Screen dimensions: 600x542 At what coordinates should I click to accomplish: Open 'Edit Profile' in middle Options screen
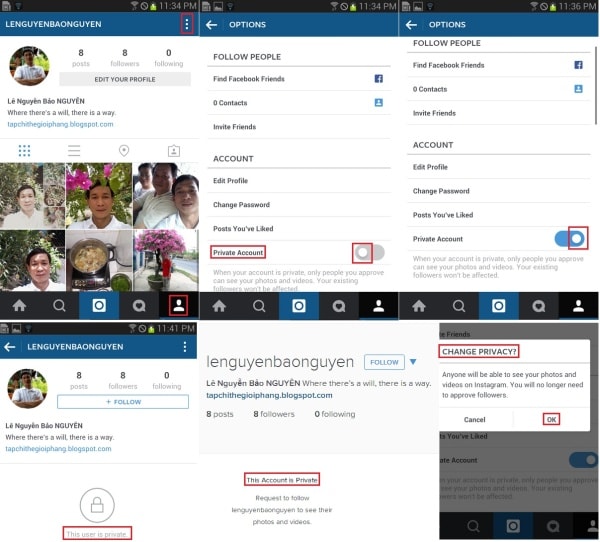pos(299,181)
